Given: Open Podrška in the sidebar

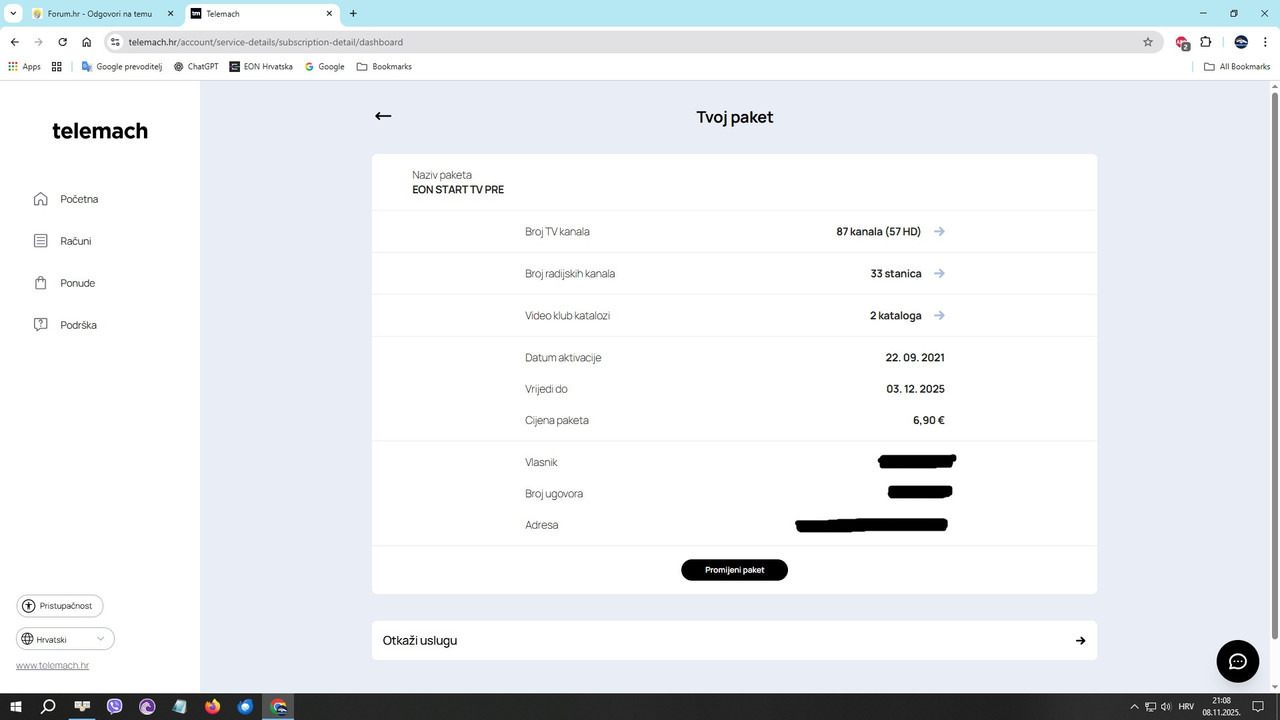Looking at the screenshot, I should [x=65, y=325].
